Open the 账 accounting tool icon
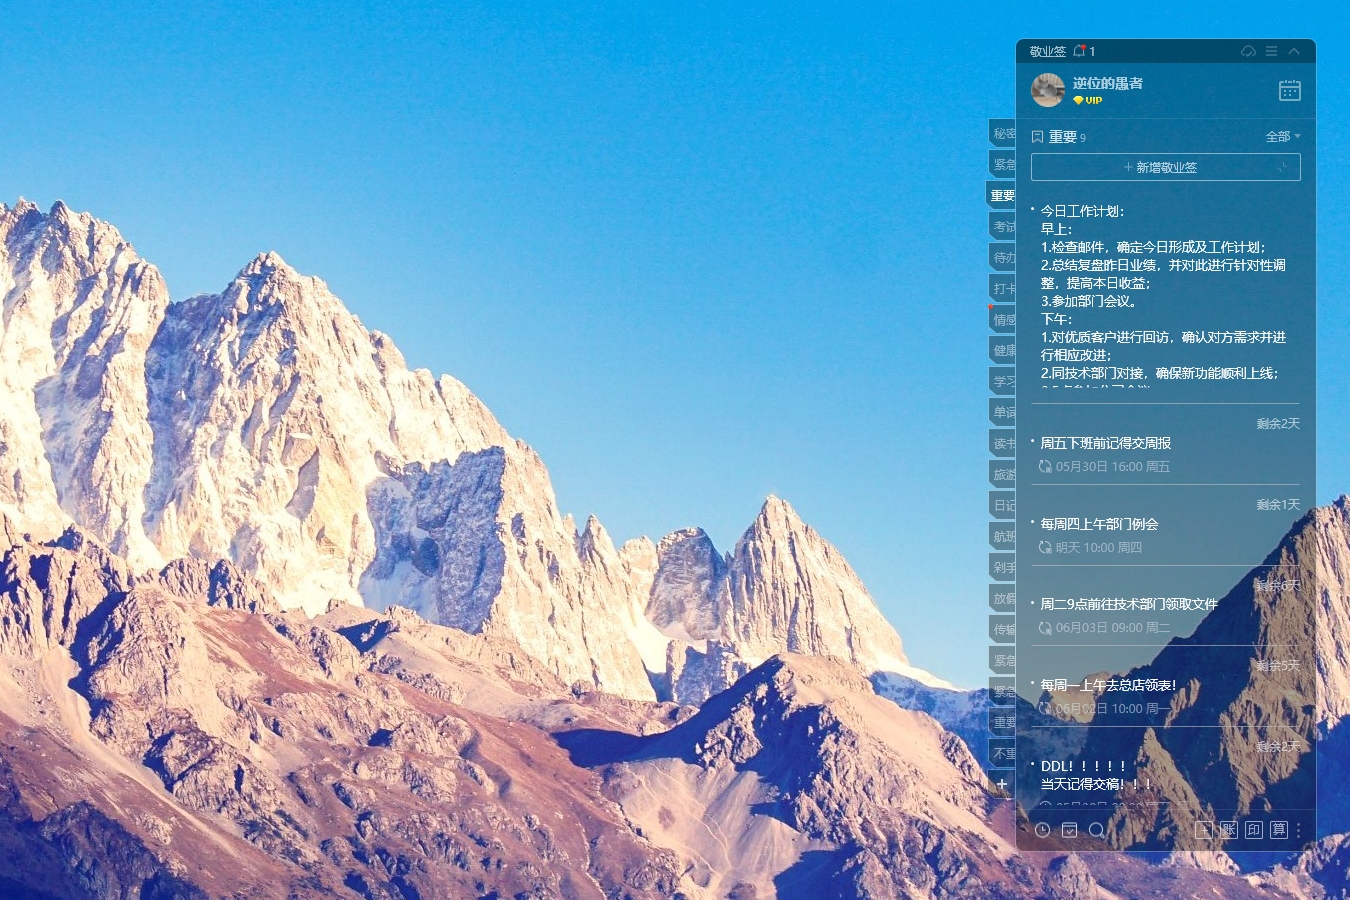Image resolution: width=1350 pixels, height=900 pixels. click(x=1229, y=830)
